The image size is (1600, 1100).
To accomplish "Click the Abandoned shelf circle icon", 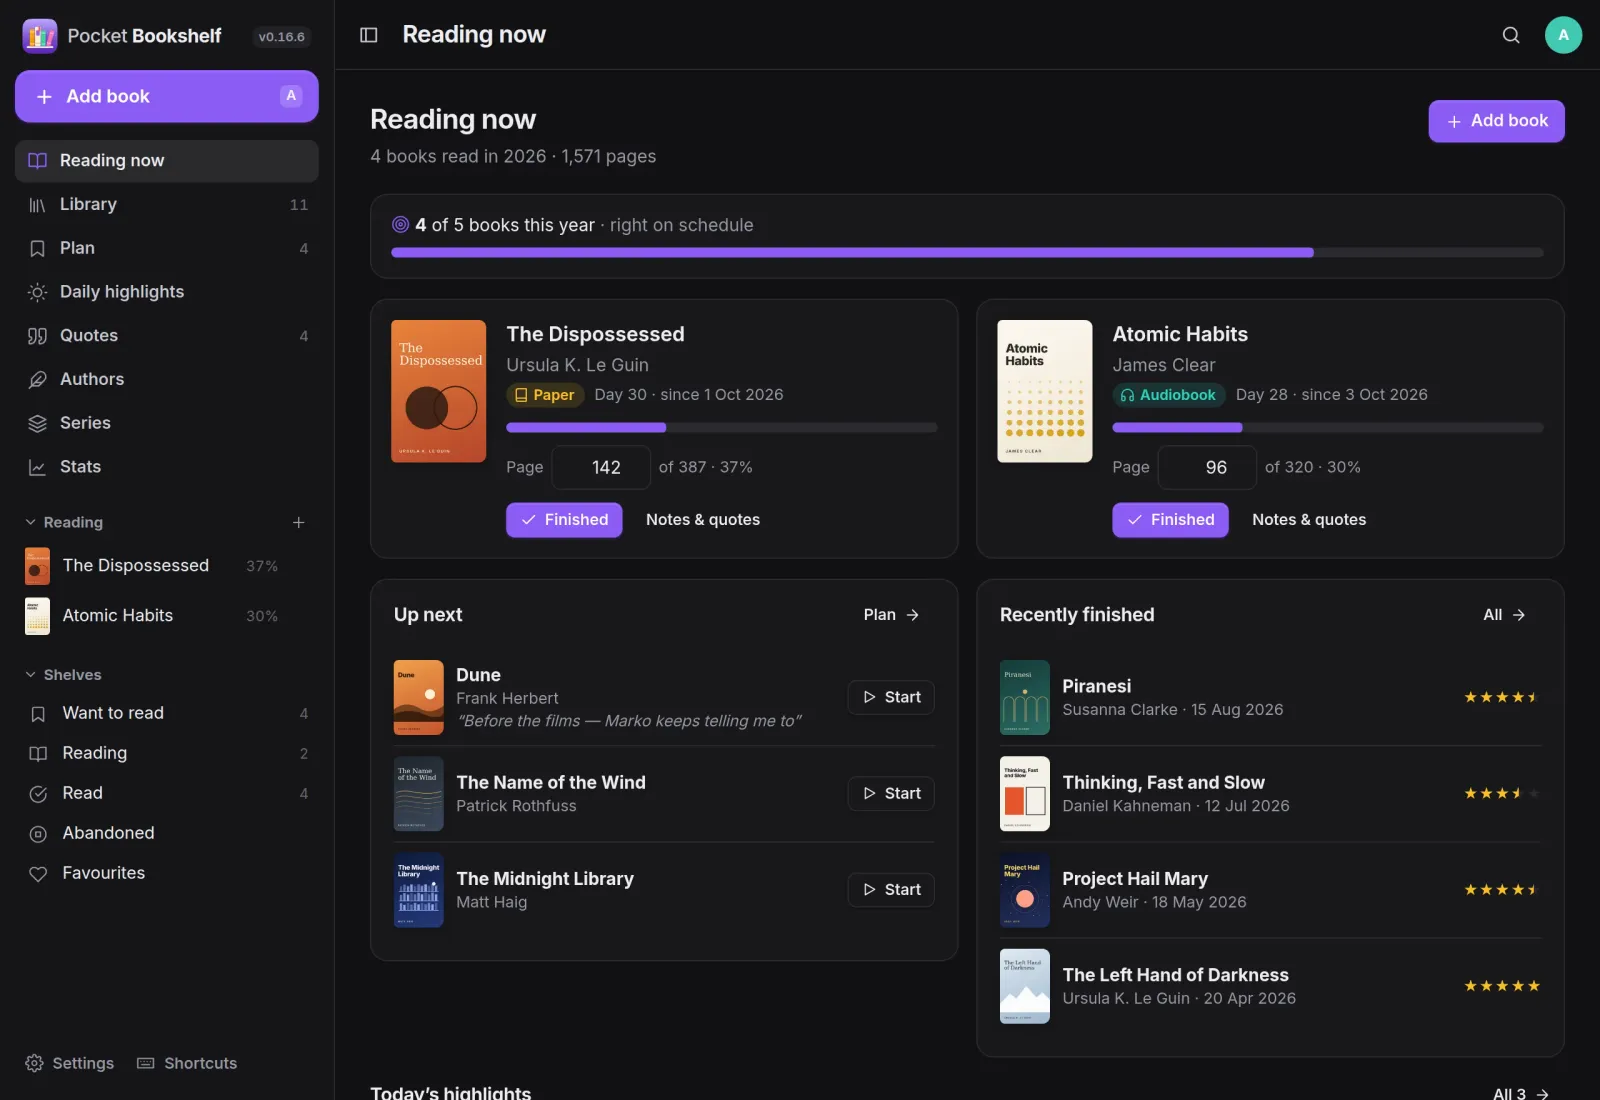I will point(38,834).
